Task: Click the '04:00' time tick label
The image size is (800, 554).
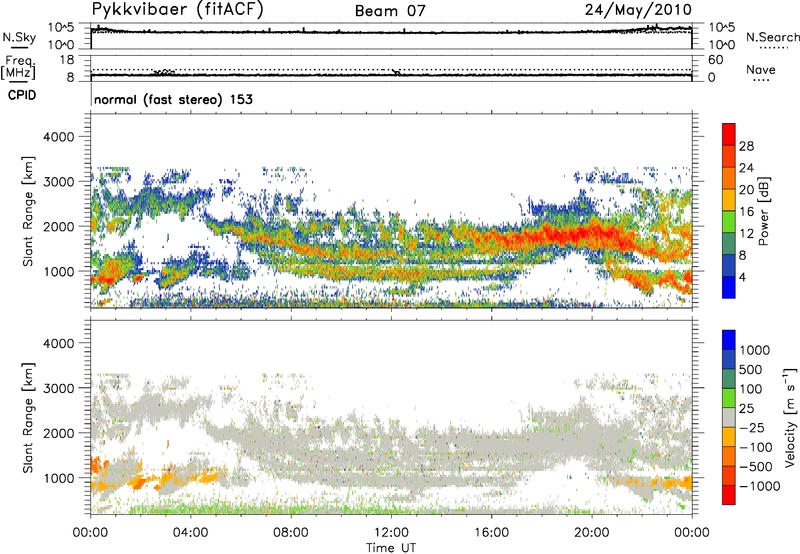Action: click(x=190, y=533)
